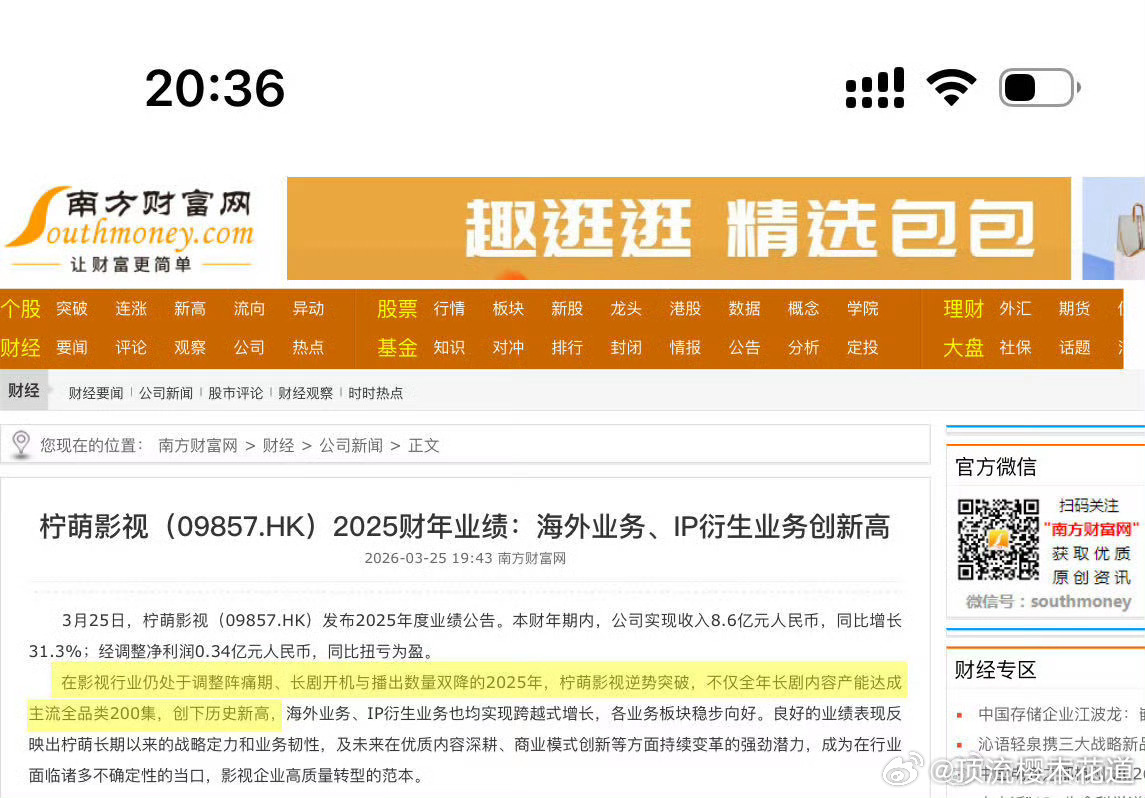
Task: Open the 股票 navigation section
Action: 396,308
